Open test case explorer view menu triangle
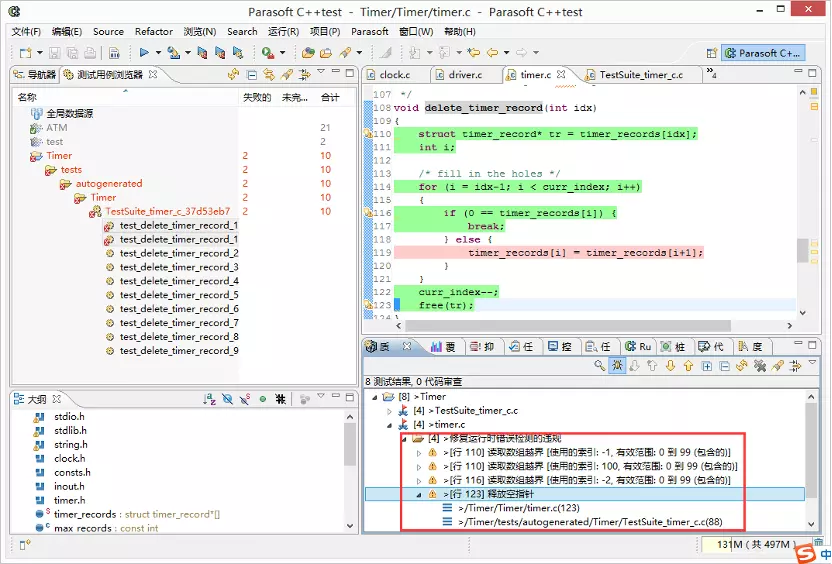 [321, 71]
